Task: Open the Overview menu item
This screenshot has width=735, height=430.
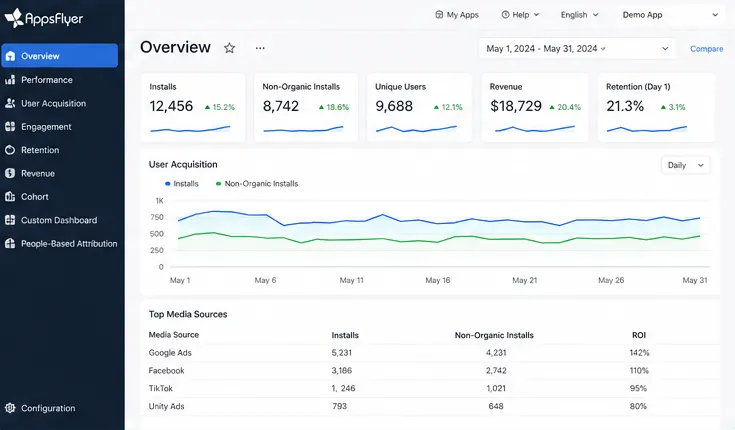Action: tap(60, 56)
